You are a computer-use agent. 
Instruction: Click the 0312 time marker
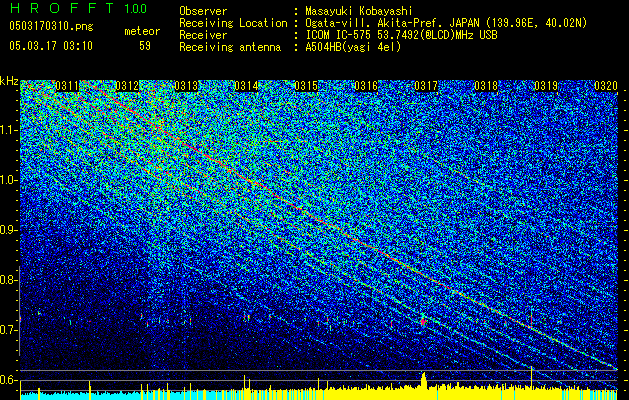click(127, 86)
